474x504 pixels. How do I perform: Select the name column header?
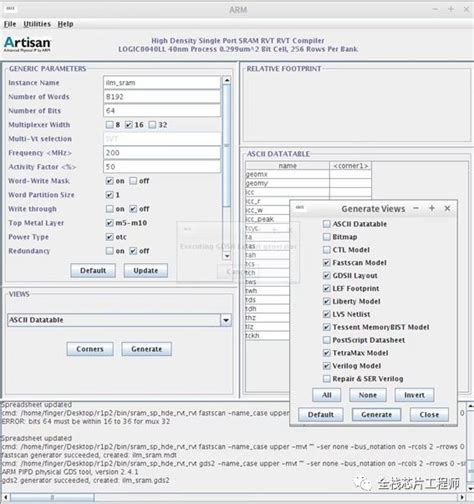click(288, 166)
